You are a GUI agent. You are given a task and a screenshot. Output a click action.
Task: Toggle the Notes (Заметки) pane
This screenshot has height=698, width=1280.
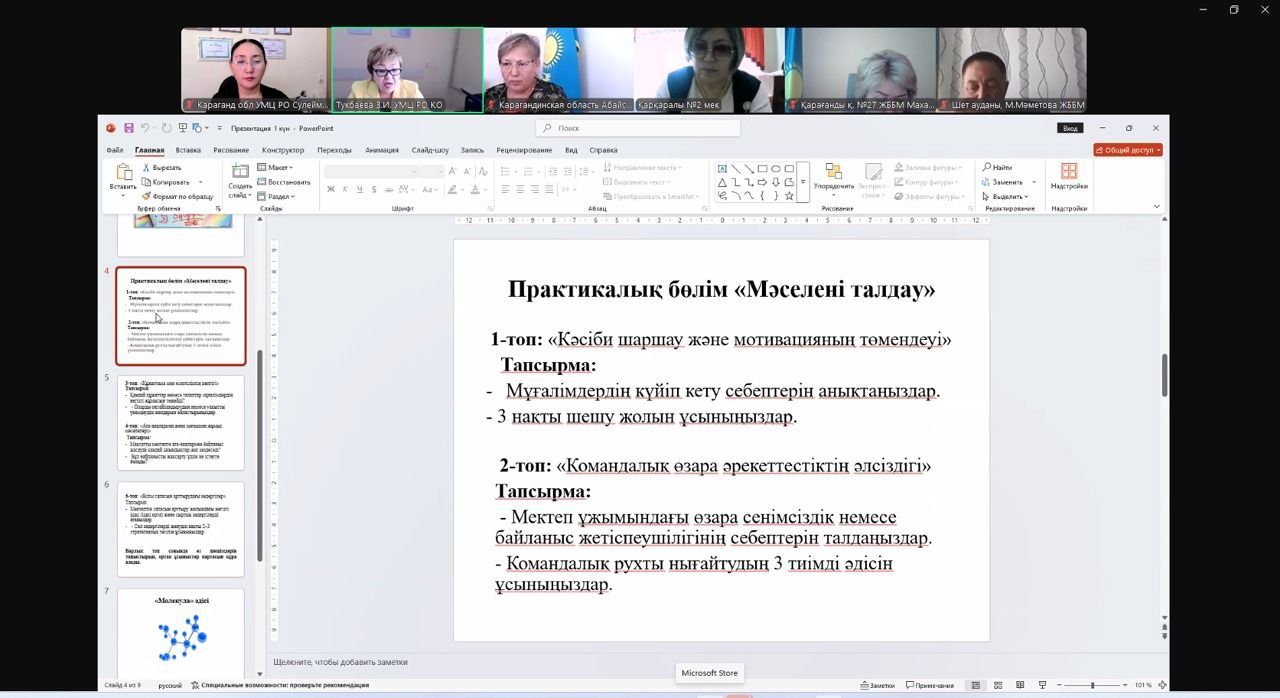point(877,685)
